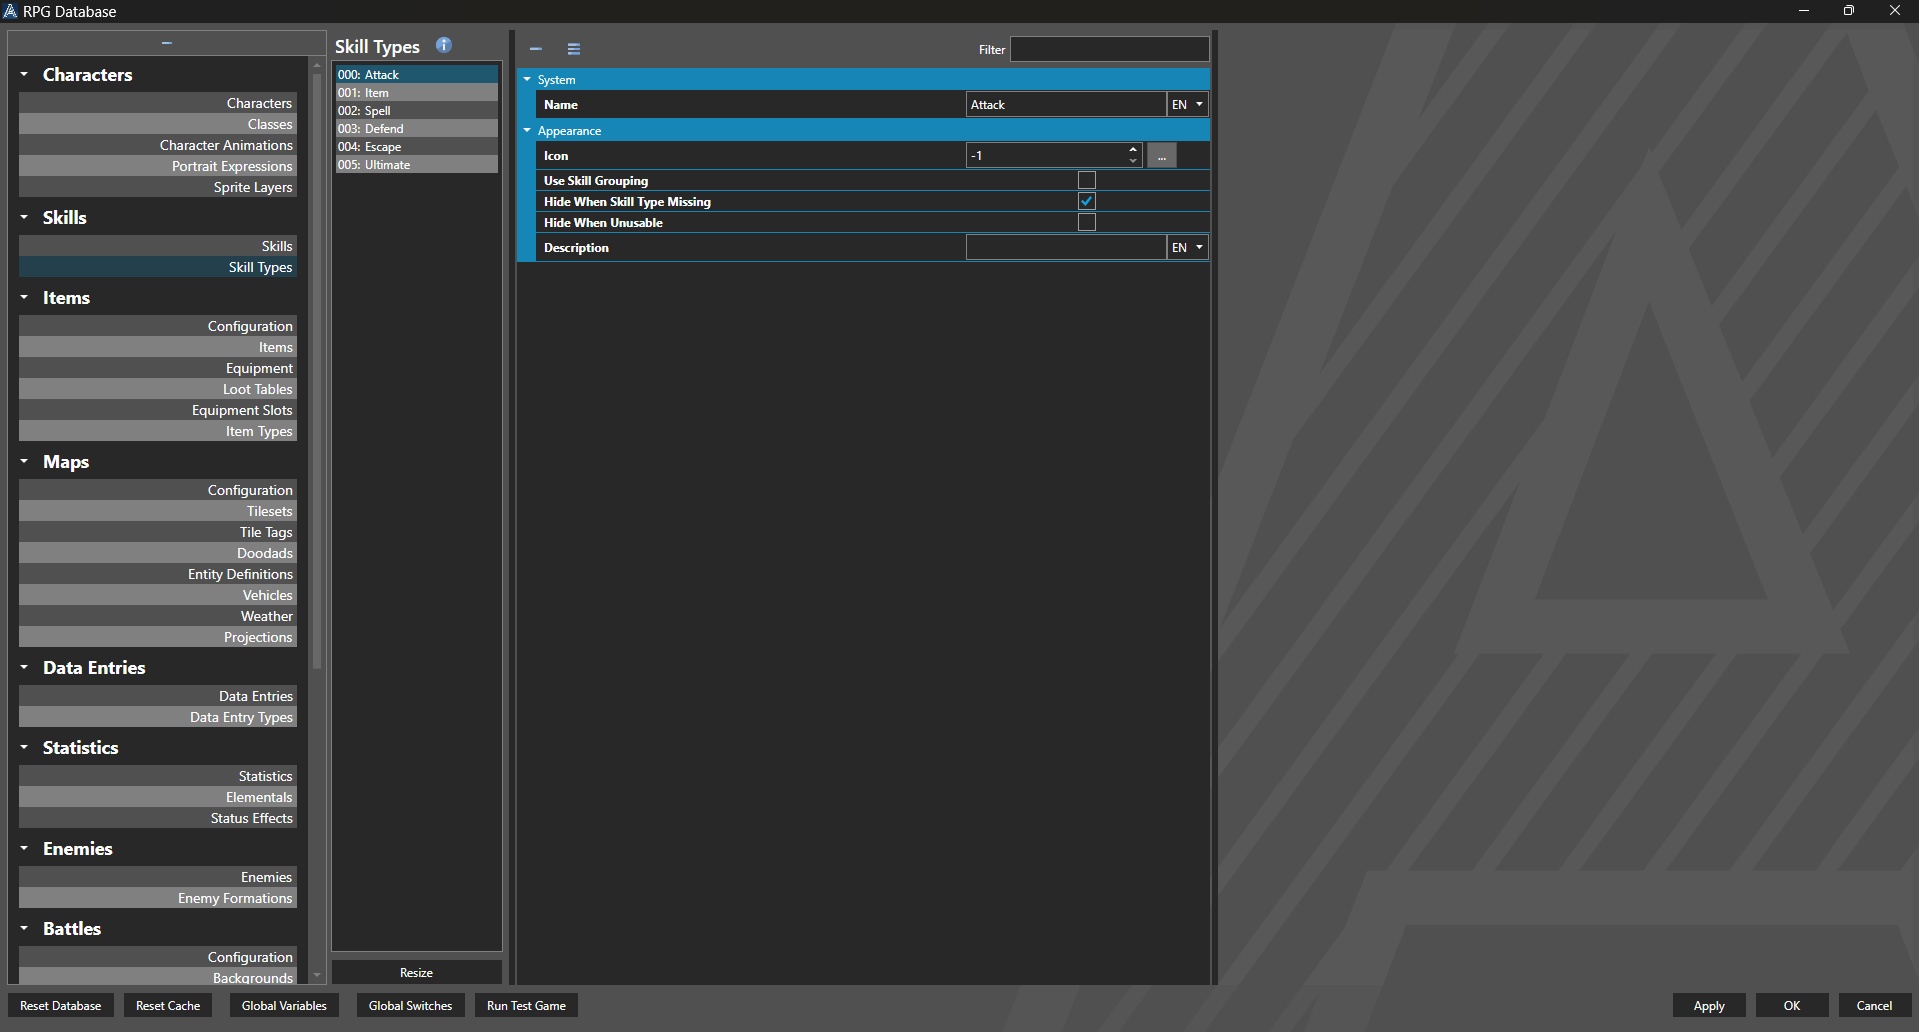Click into the Filter text field
1919x1032 pixels.
point(1109,49)
